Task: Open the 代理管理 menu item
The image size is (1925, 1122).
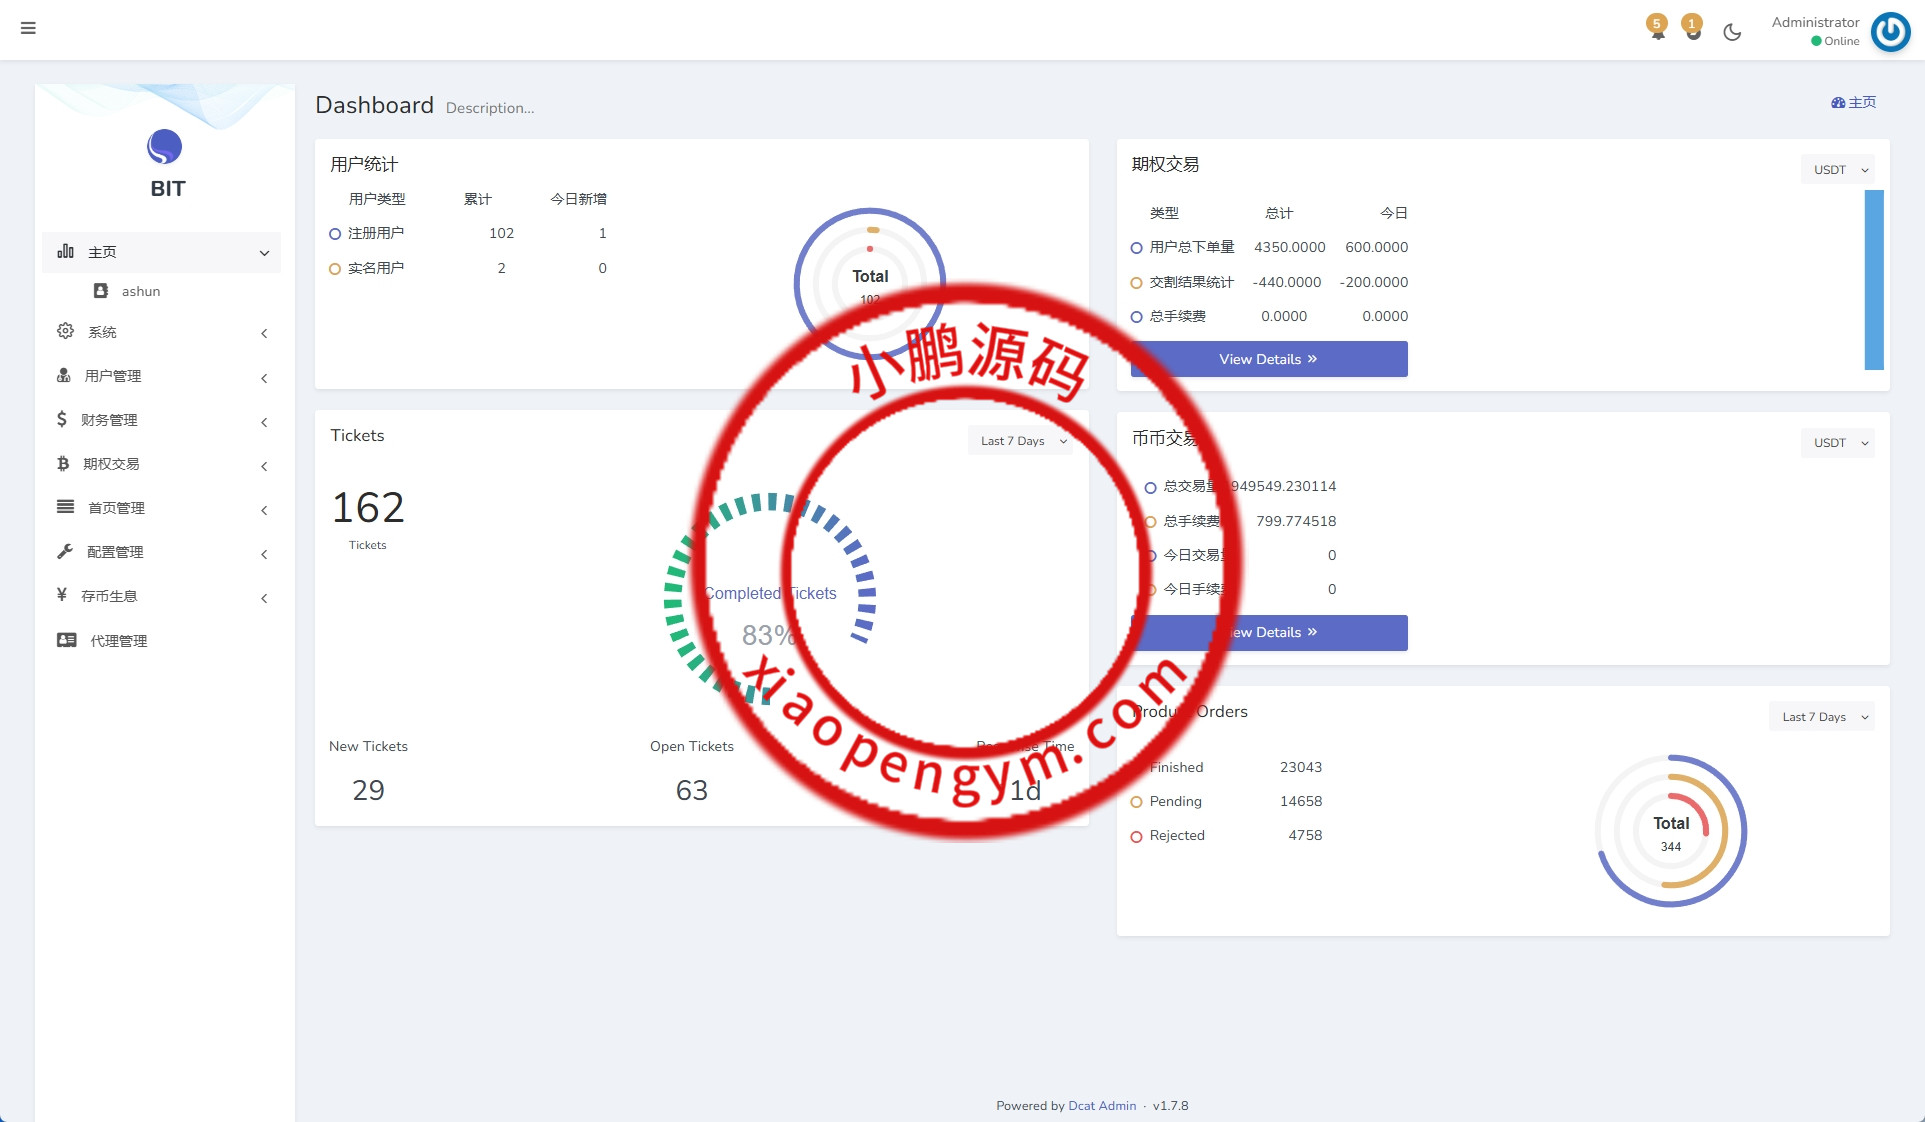Action: click(161, 640)
